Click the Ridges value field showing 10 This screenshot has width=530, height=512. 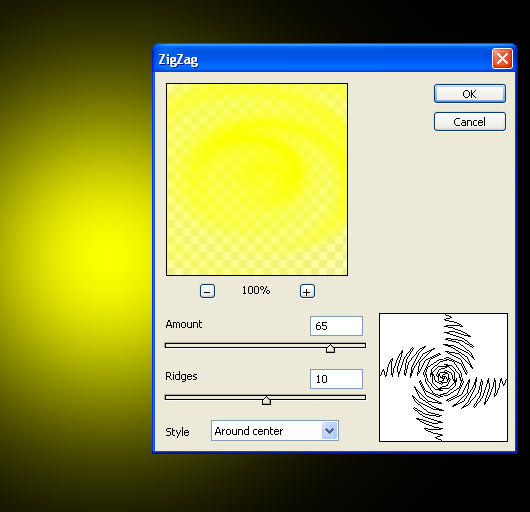[336, 379]
